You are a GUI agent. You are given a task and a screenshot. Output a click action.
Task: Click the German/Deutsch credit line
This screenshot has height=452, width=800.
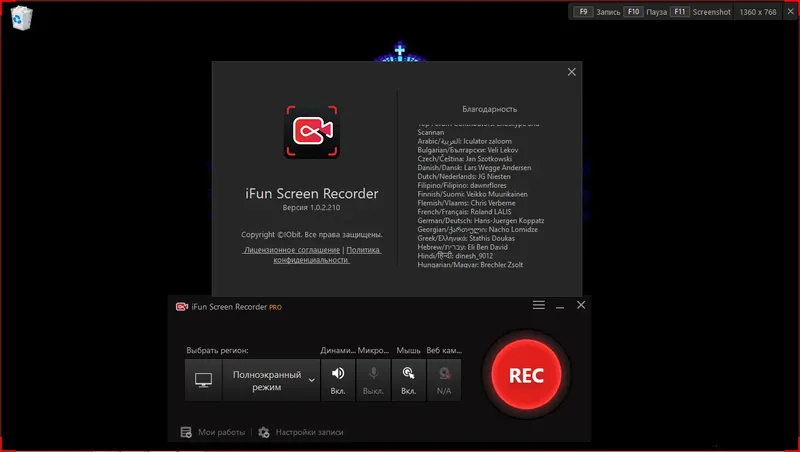coord(481,221)
